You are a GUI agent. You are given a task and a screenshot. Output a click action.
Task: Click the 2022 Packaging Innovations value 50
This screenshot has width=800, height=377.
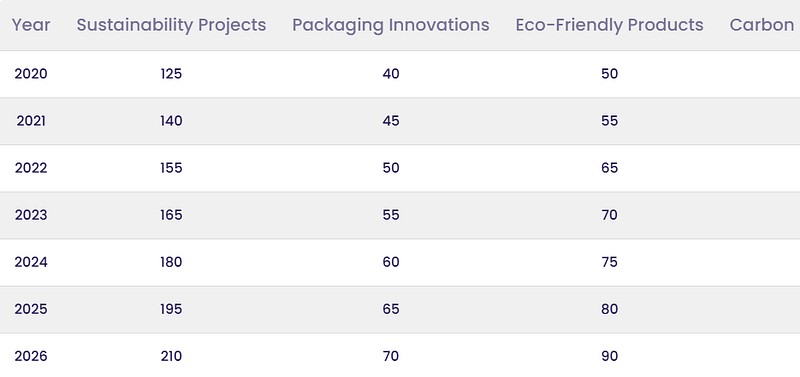tap(391, 168)
